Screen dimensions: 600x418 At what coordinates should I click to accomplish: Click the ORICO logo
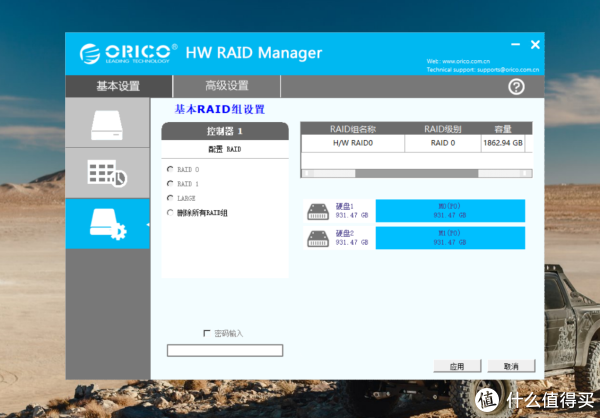(x=125, y=52)
